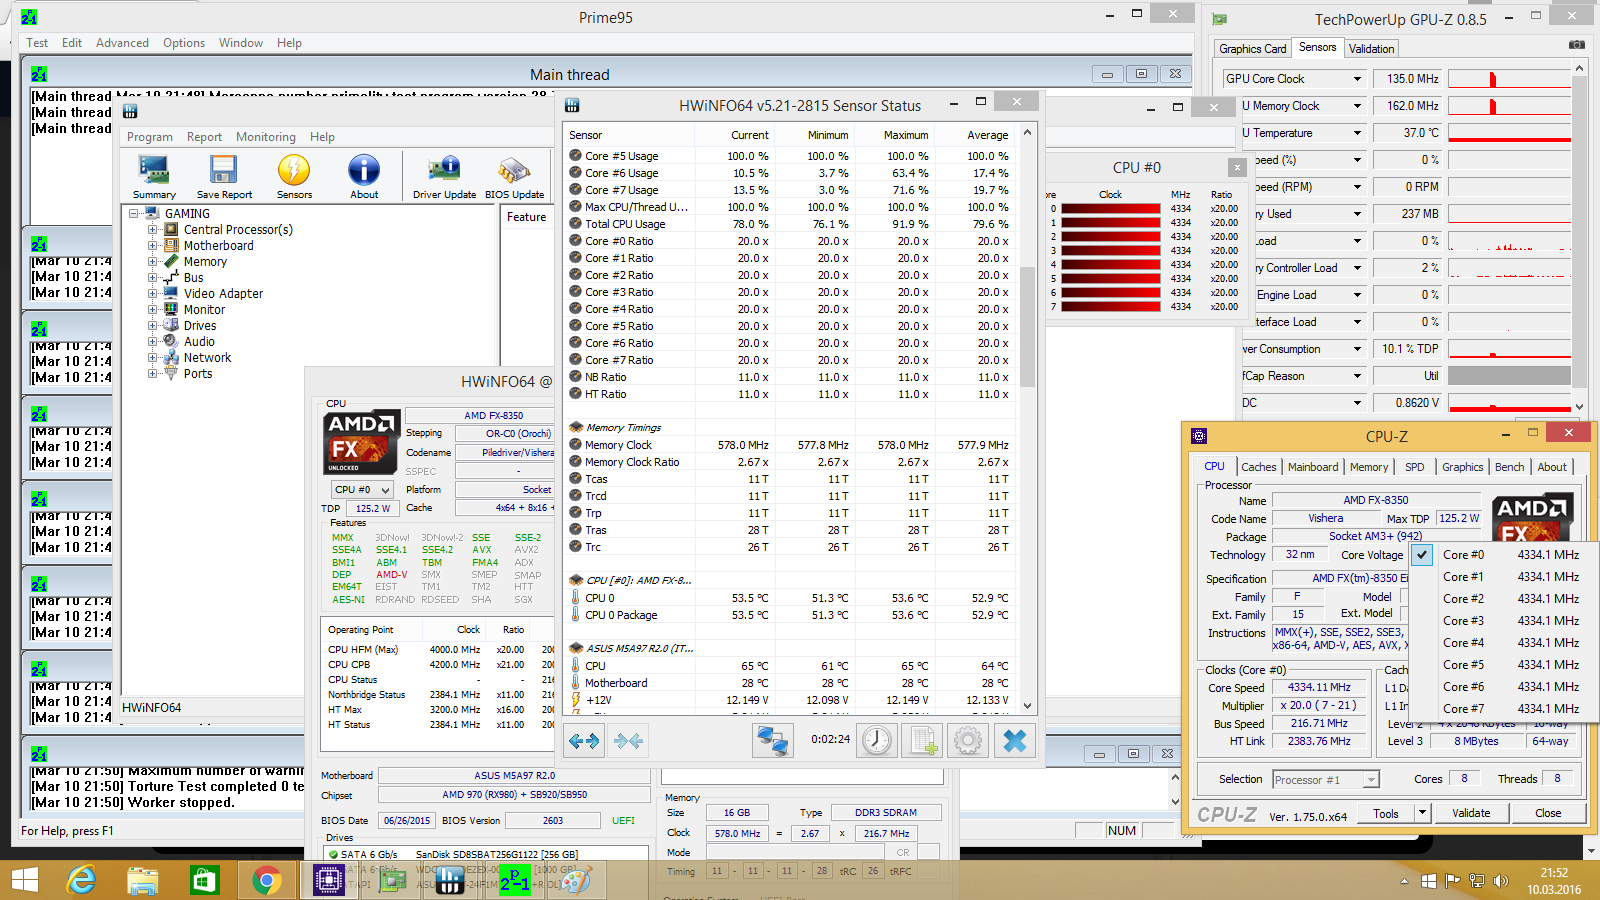Open the Summary tool in HWiNFO64
Image resolution: width=1600 pixels, height=900 pixels.
pos(154,177)
